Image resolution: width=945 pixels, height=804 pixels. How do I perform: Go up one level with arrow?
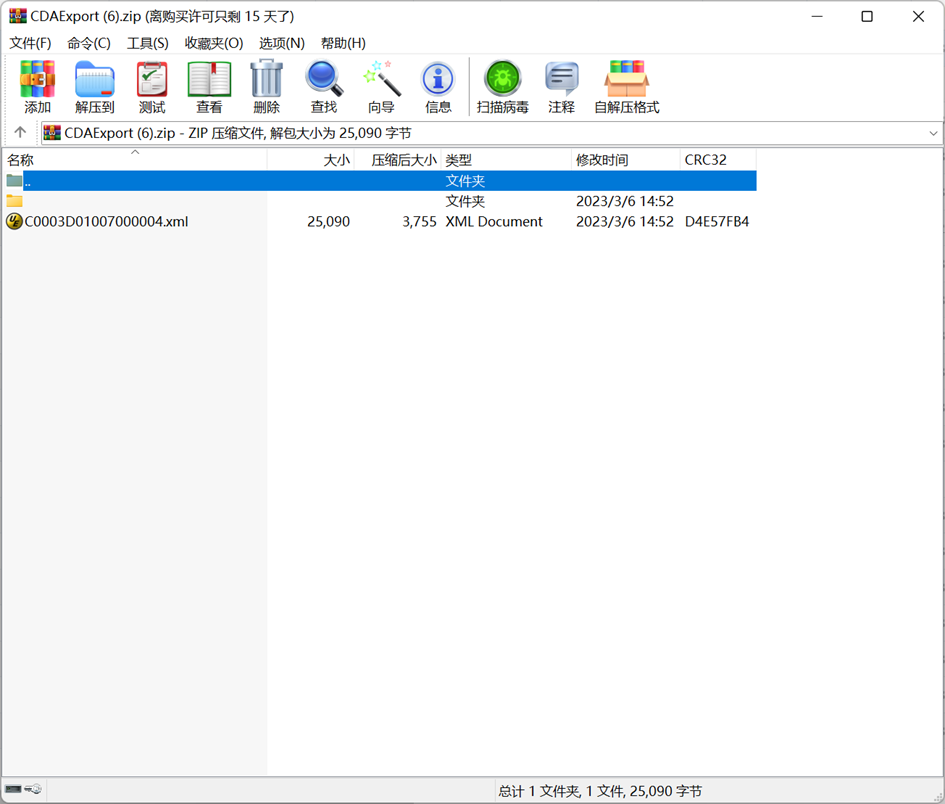[20, 132]
